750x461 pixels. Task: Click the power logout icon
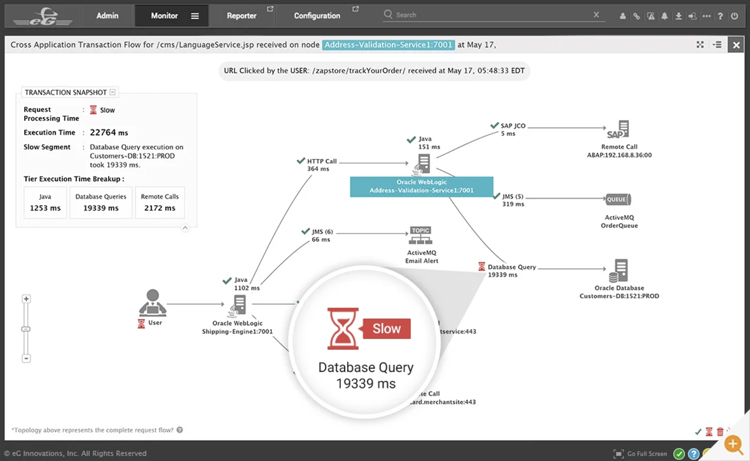coord(734,16)
